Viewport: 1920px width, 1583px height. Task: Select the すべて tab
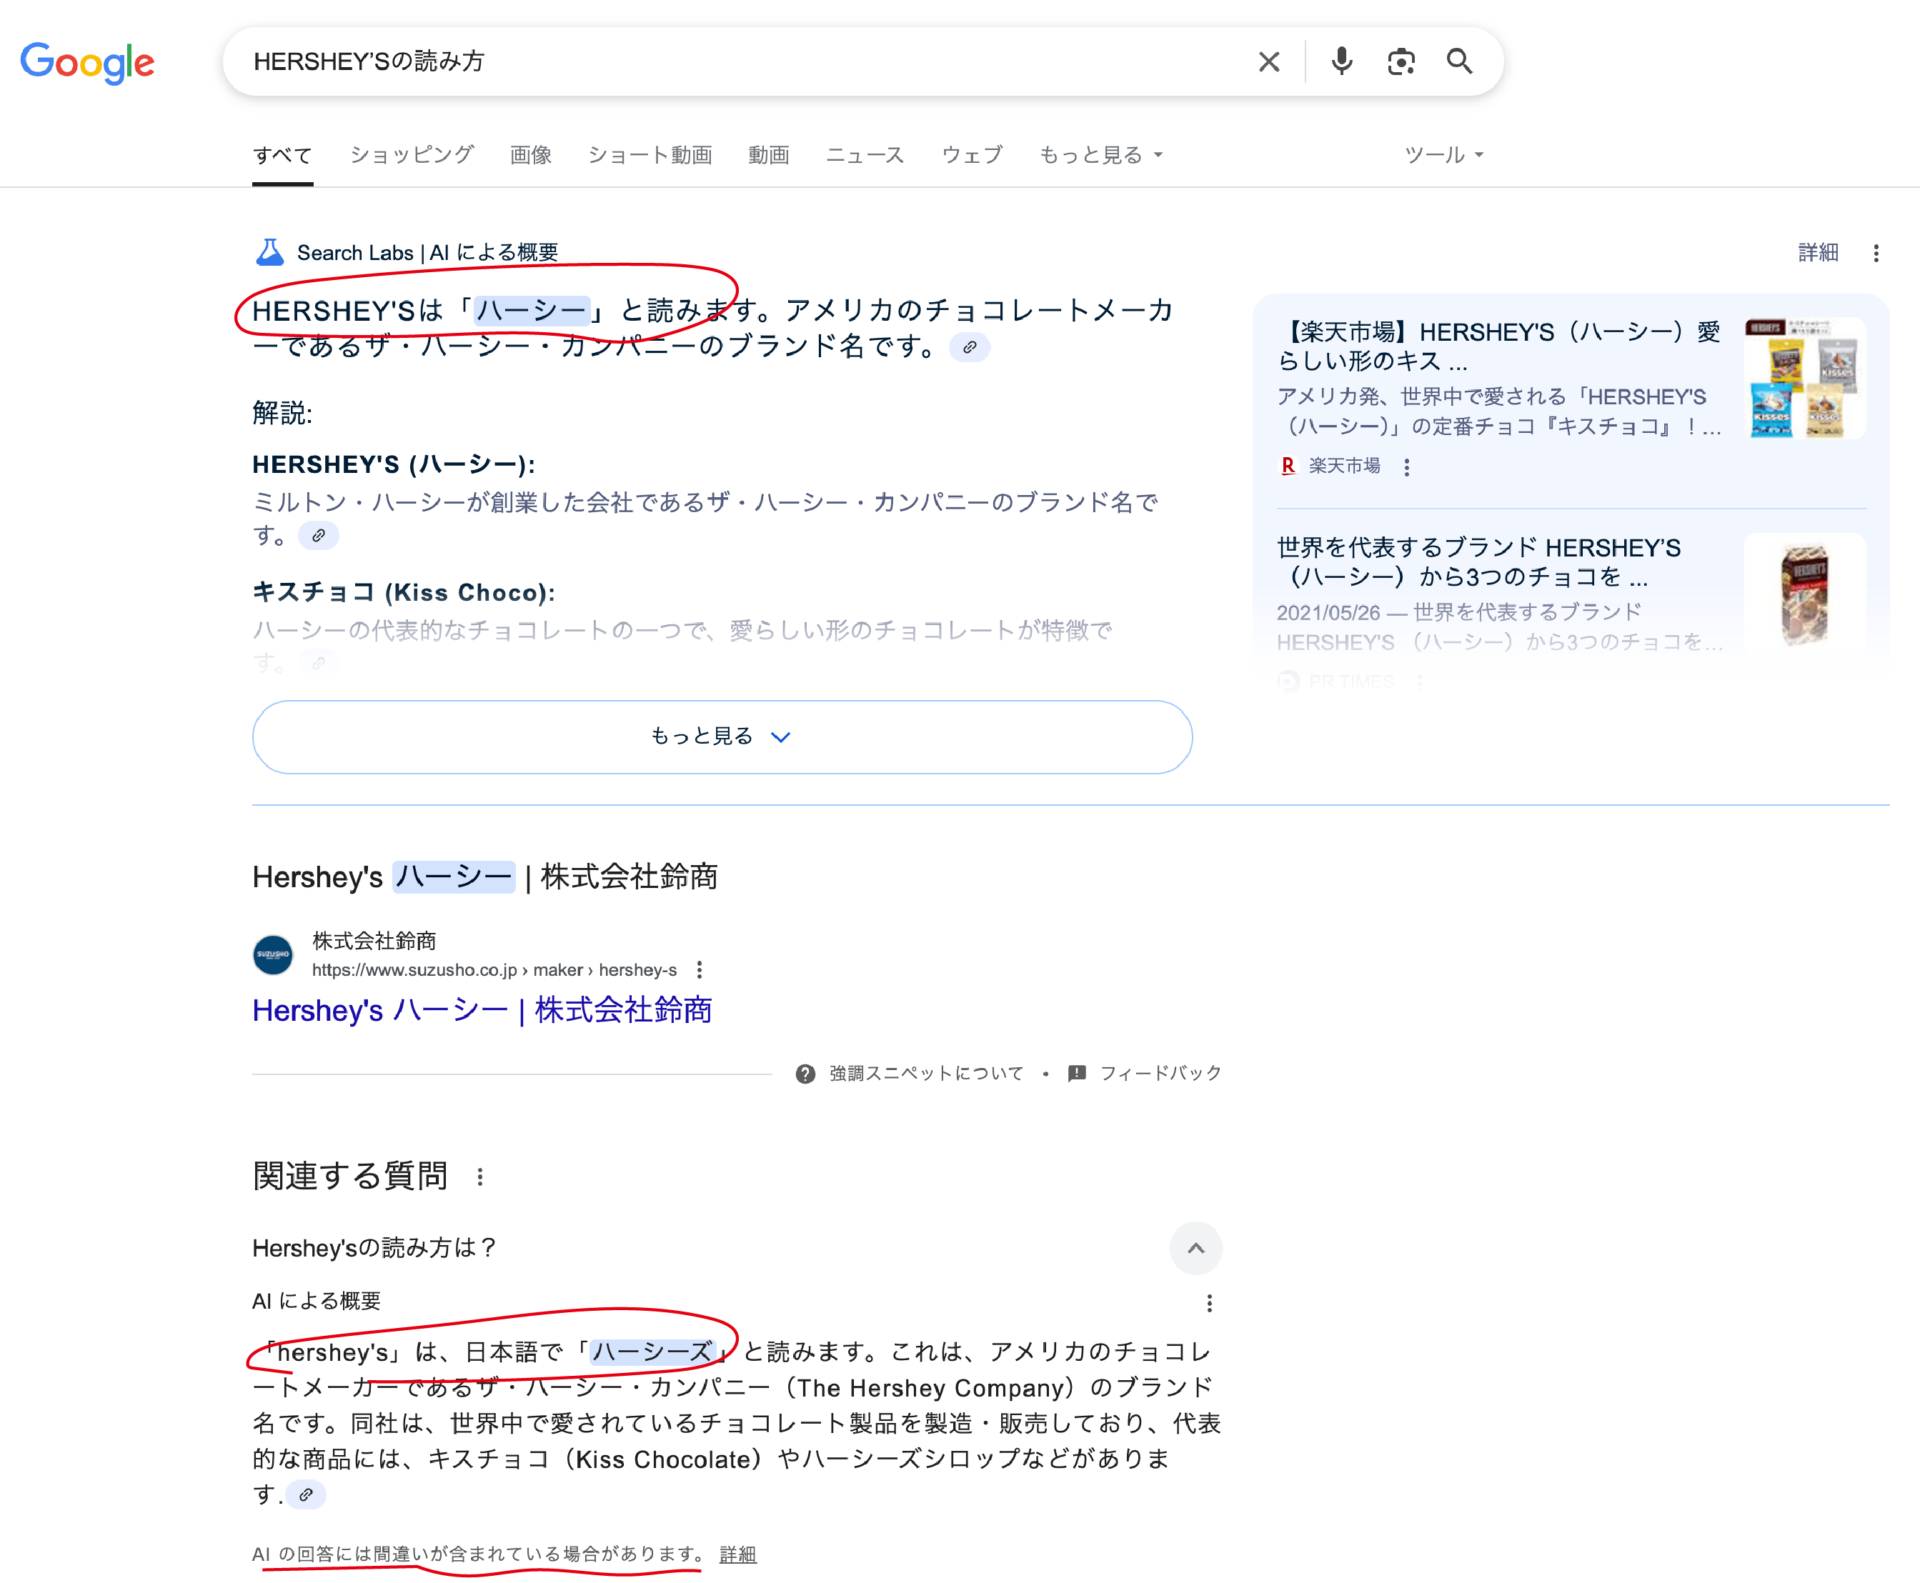pos(282,155)
